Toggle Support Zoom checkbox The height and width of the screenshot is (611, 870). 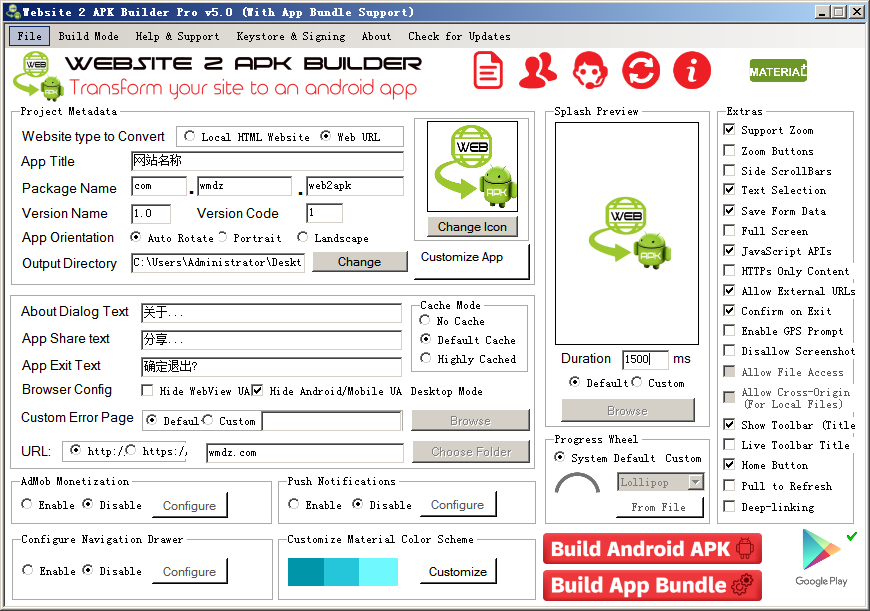(730, 130)
